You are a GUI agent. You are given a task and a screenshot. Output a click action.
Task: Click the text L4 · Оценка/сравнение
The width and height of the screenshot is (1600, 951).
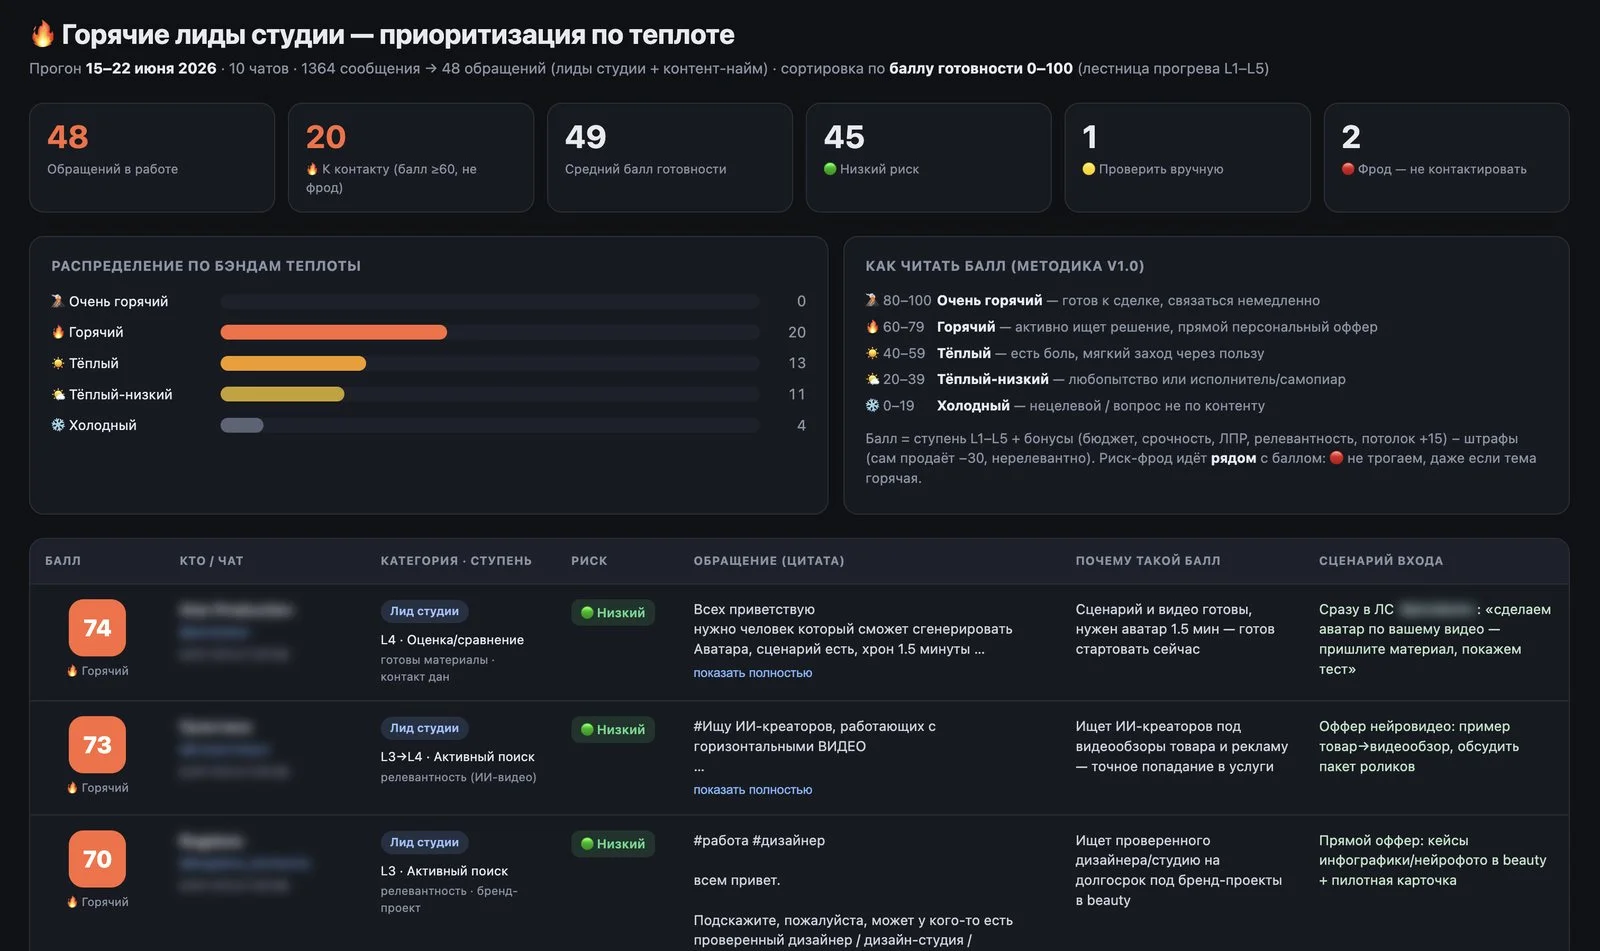coord(452,640)
